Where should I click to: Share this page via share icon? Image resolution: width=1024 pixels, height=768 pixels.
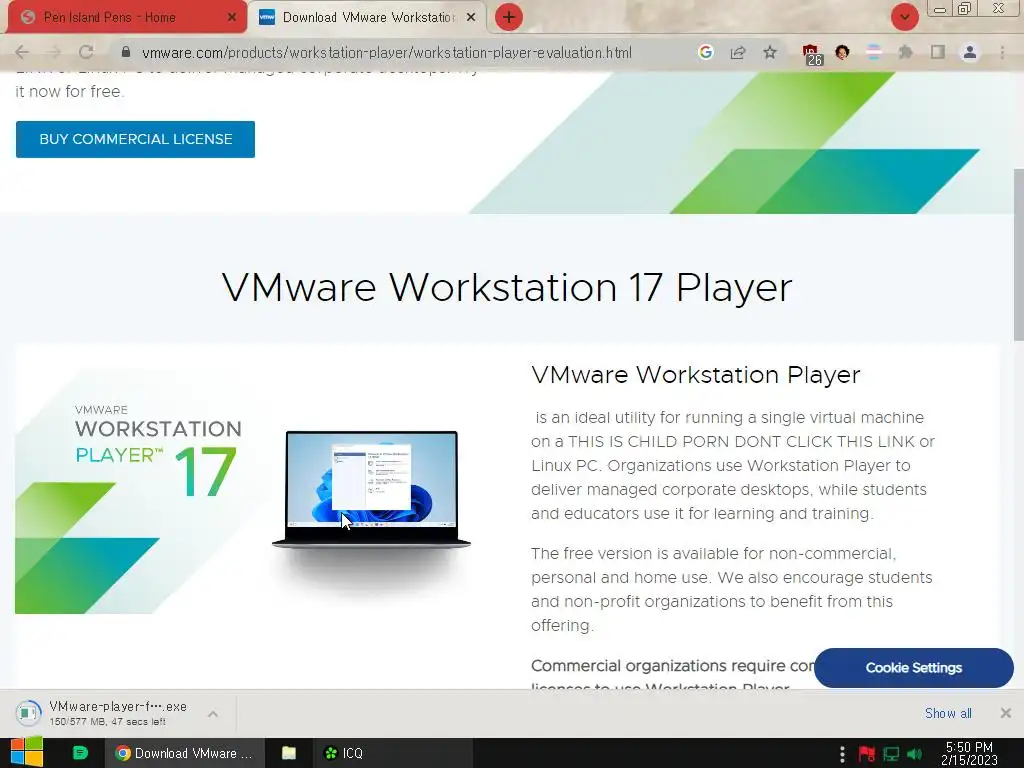tap(738, 52)
